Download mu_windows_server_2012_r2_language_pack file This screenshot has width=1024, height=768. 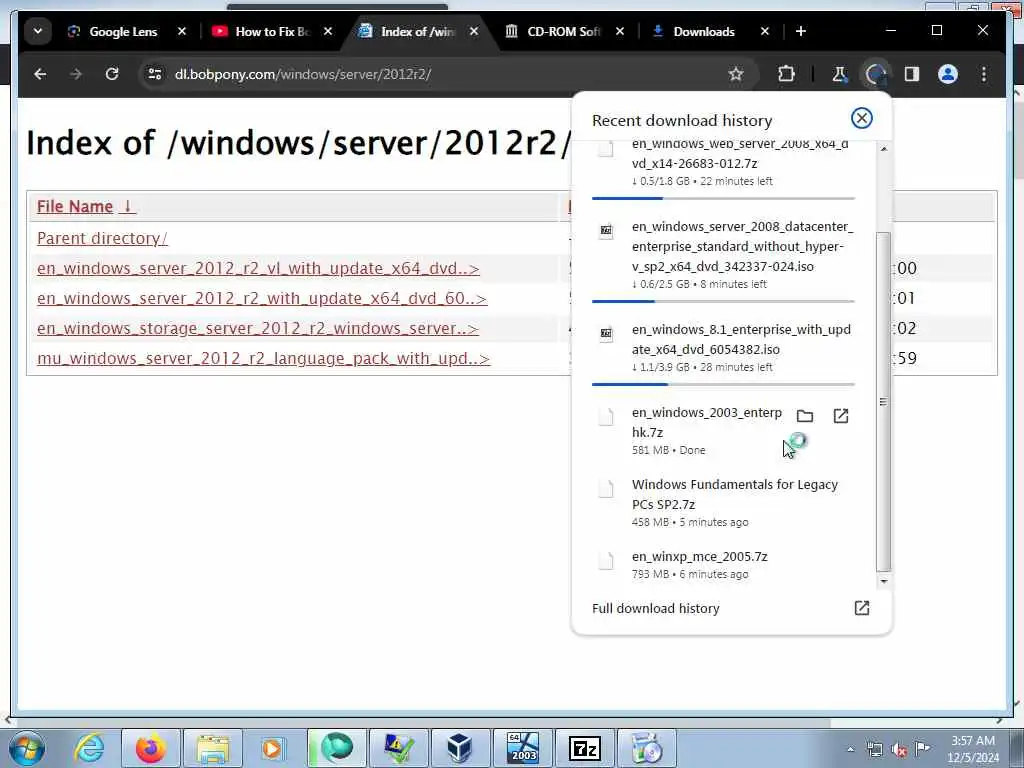click(263, 359)
